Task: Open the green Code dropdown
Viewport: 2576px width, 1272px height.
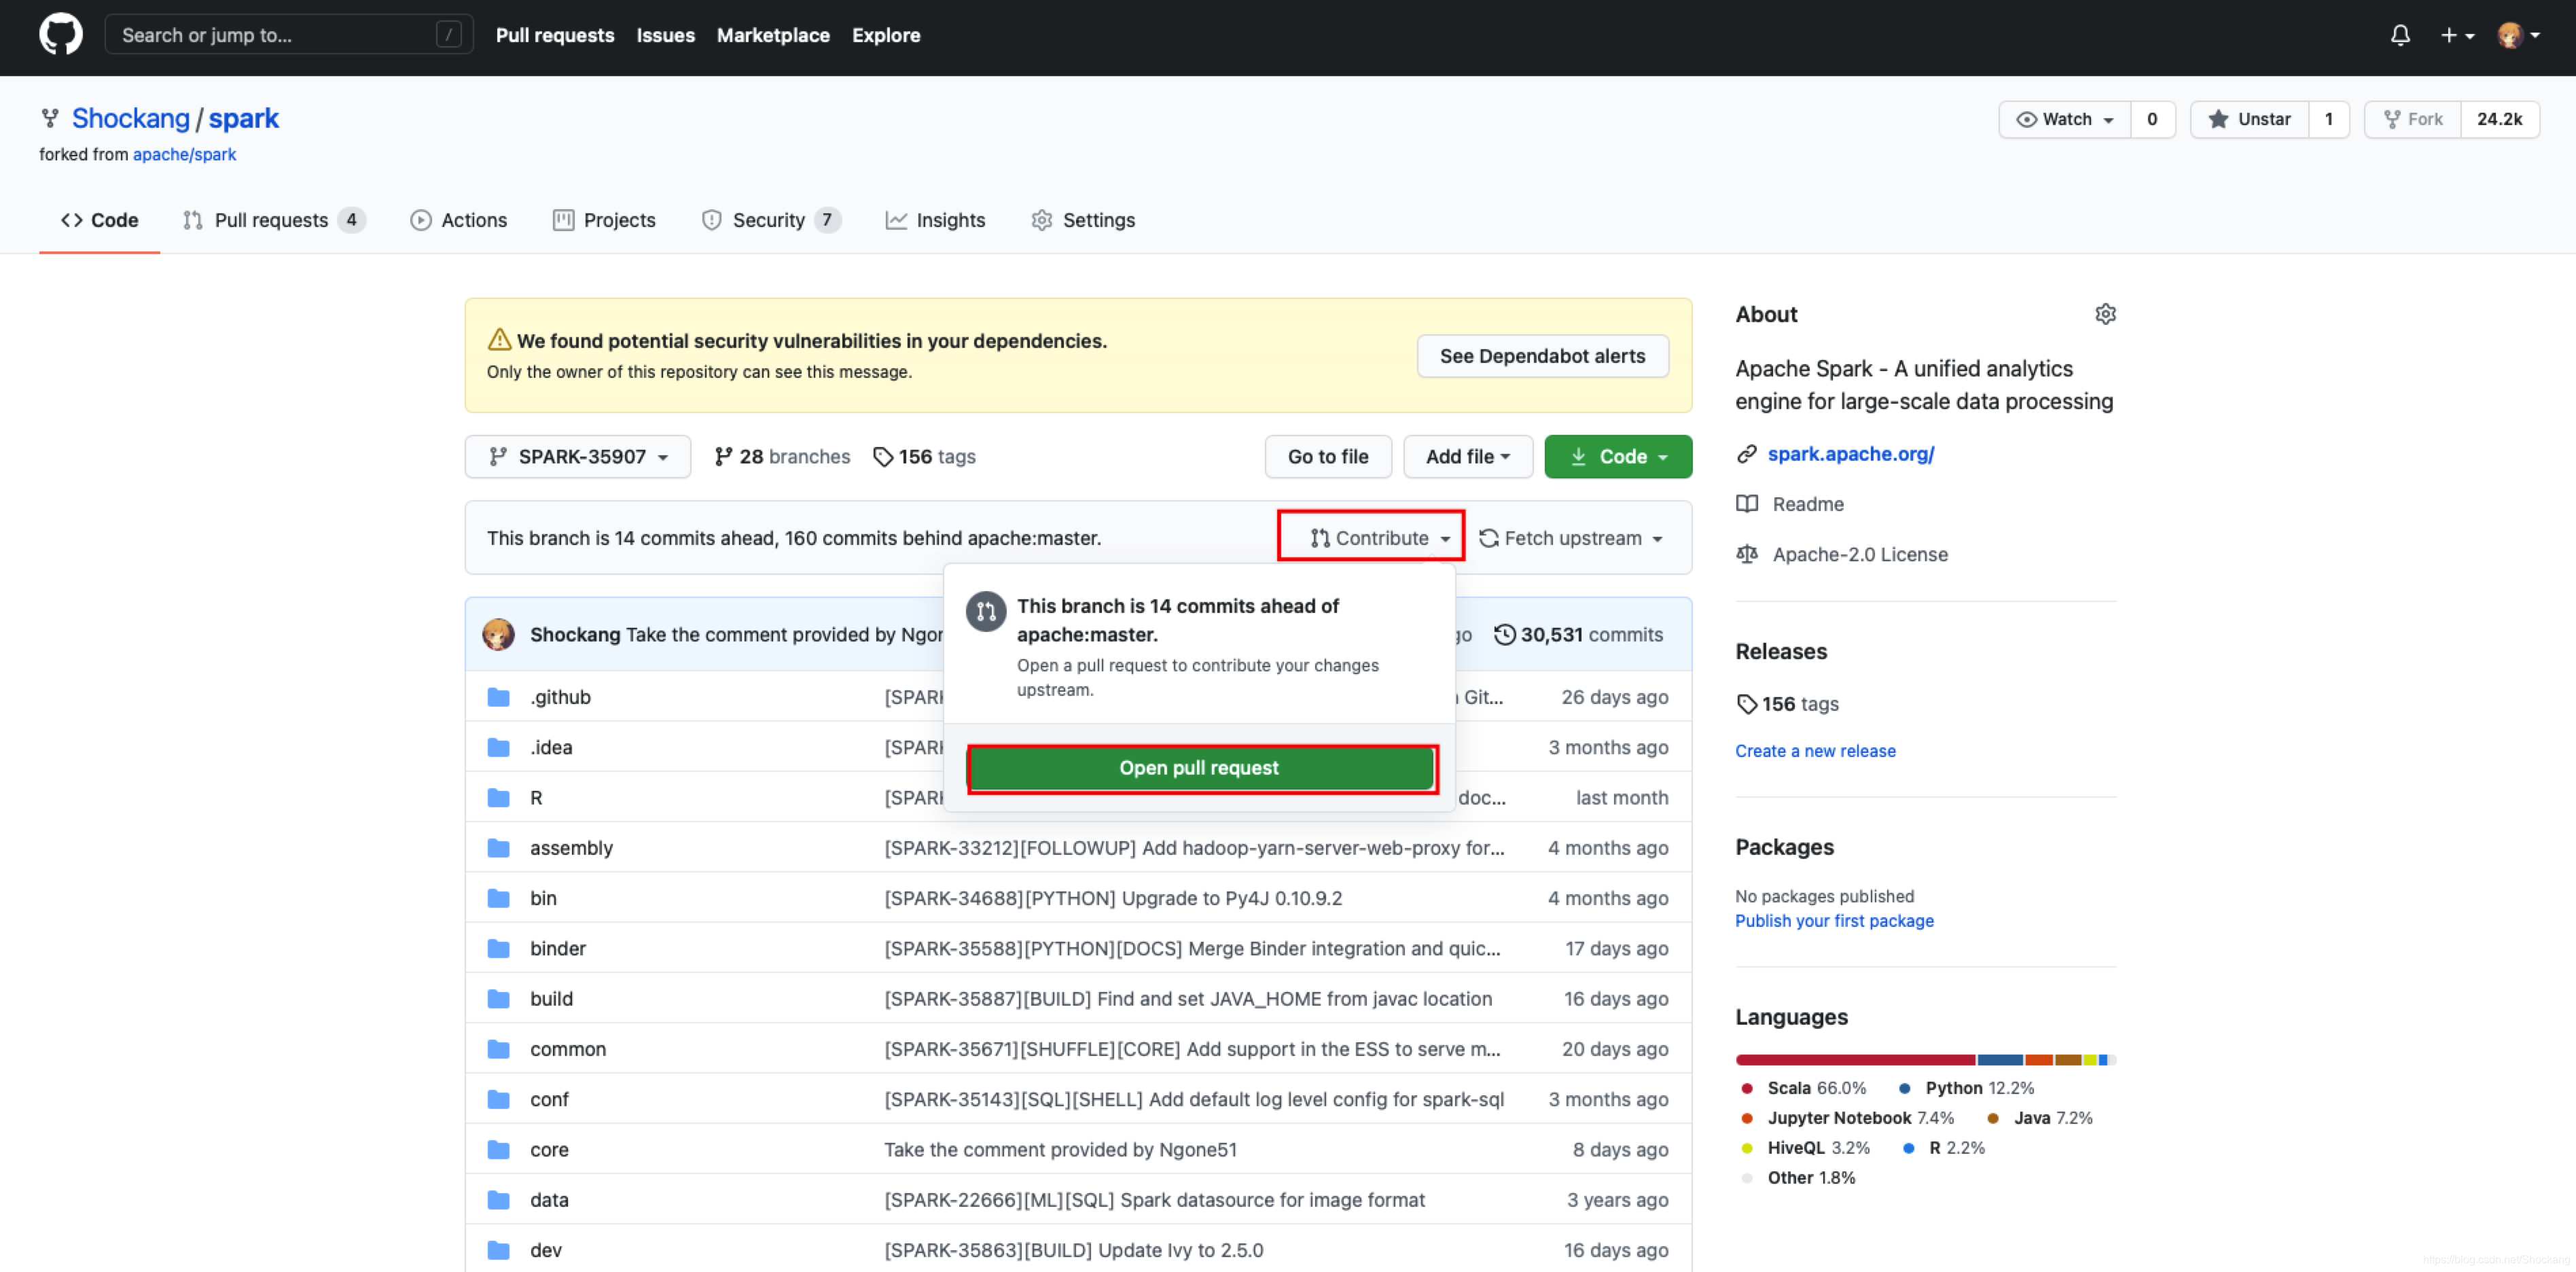Action: click(x=1618, y=456)
